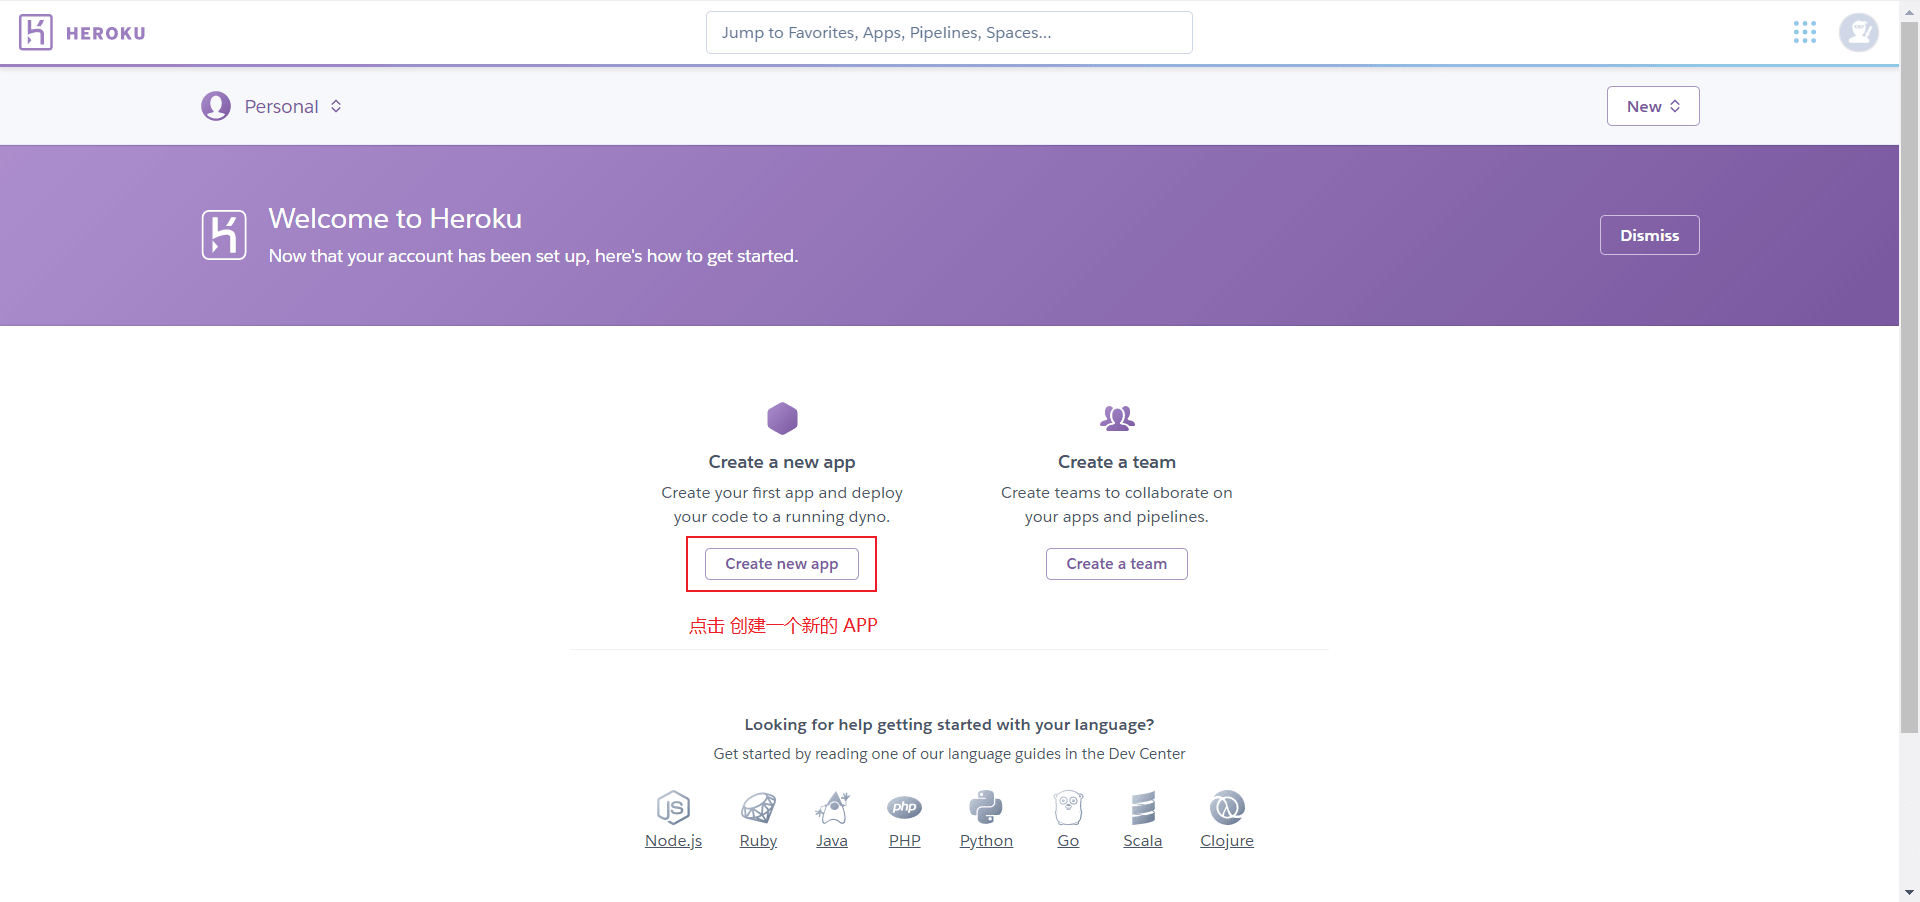Click the Java language icon
This screenshot has width=1920, height=902.
pyautogui.click(x=832, y=807)
